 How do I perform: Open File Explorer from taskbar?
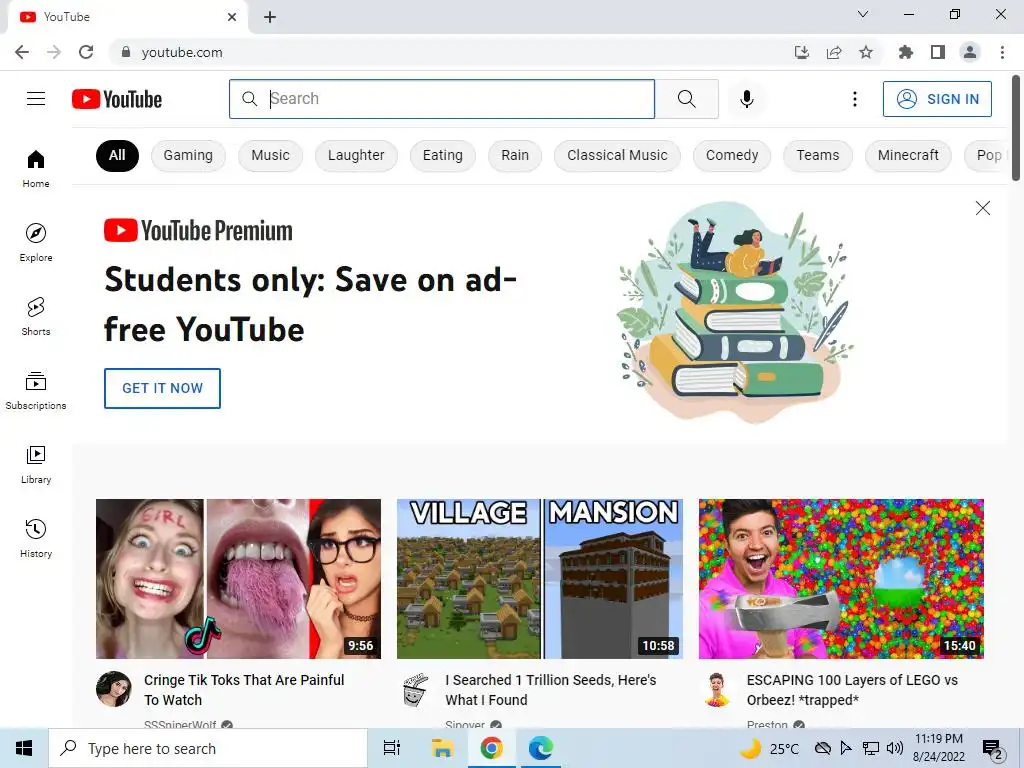pyautogui.click(x=442, y=748)
